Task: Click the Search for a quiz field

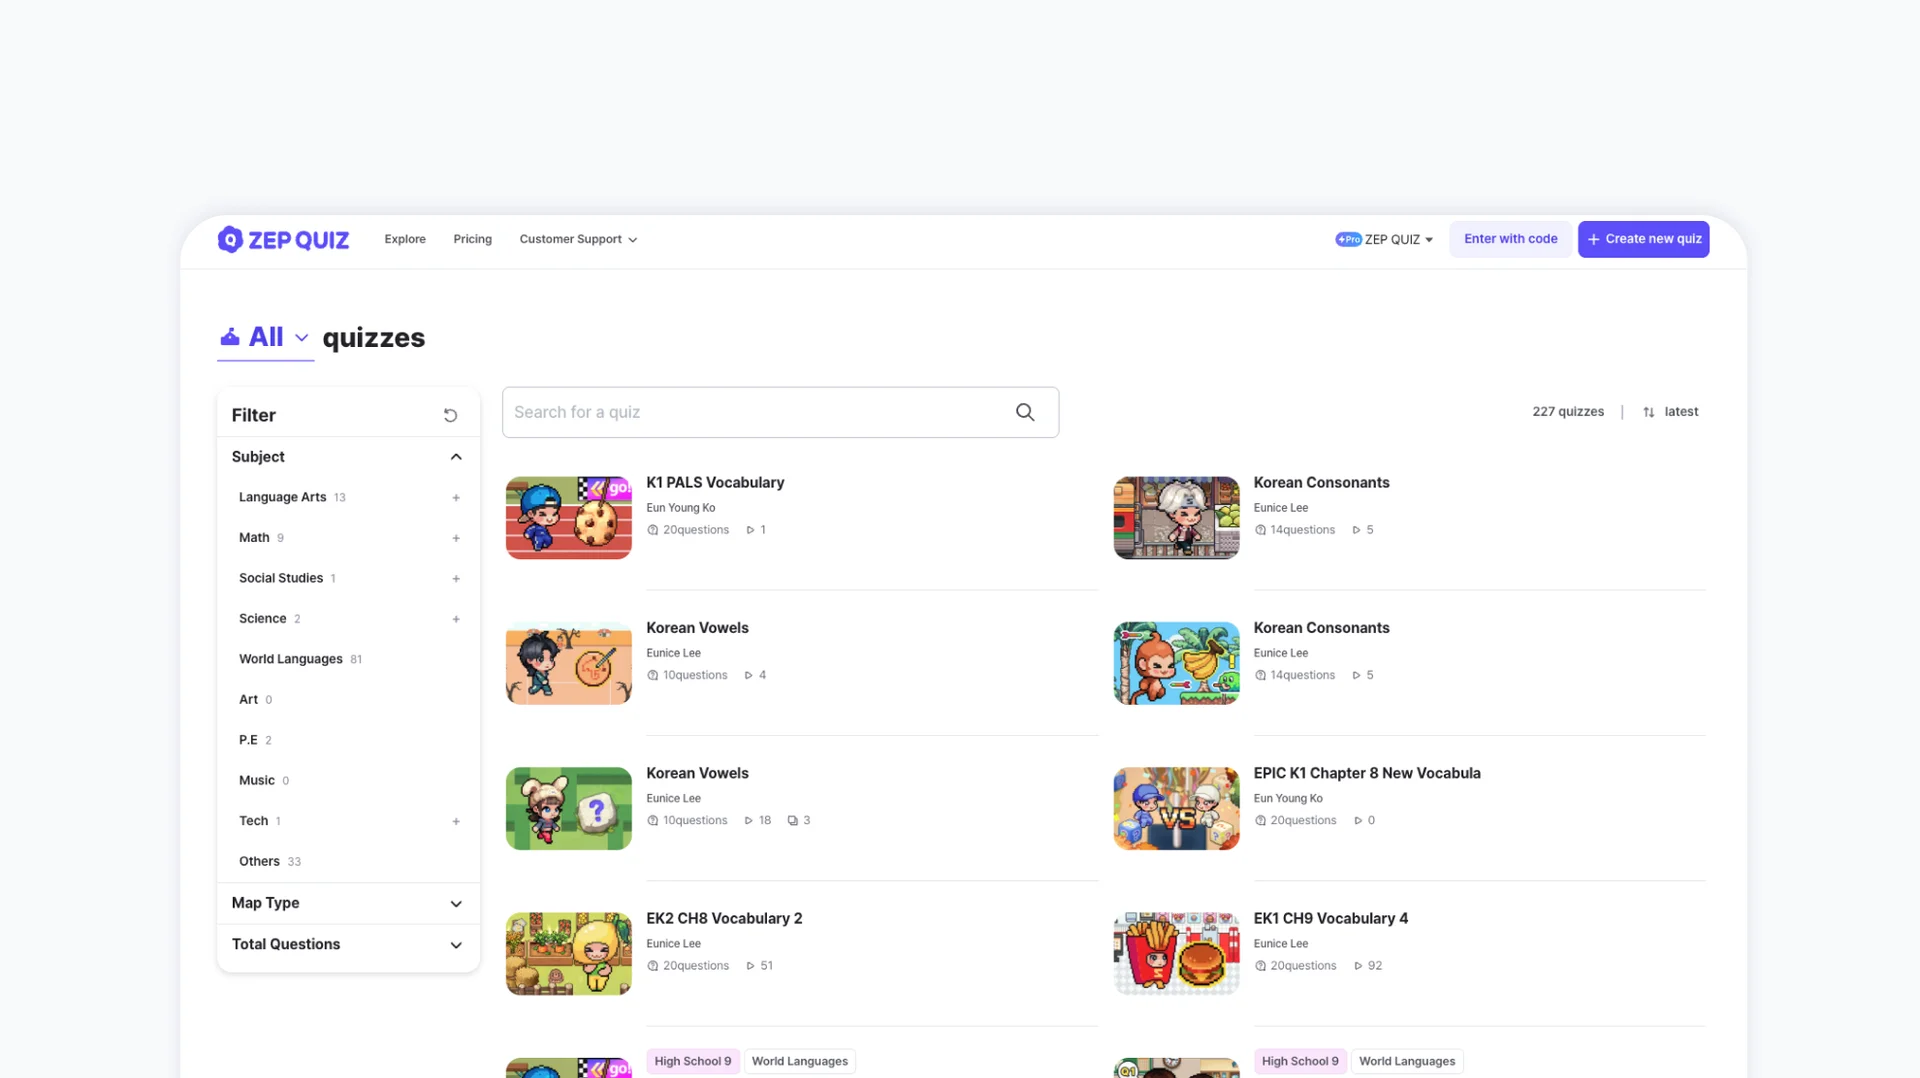Action: click(780, 412)
